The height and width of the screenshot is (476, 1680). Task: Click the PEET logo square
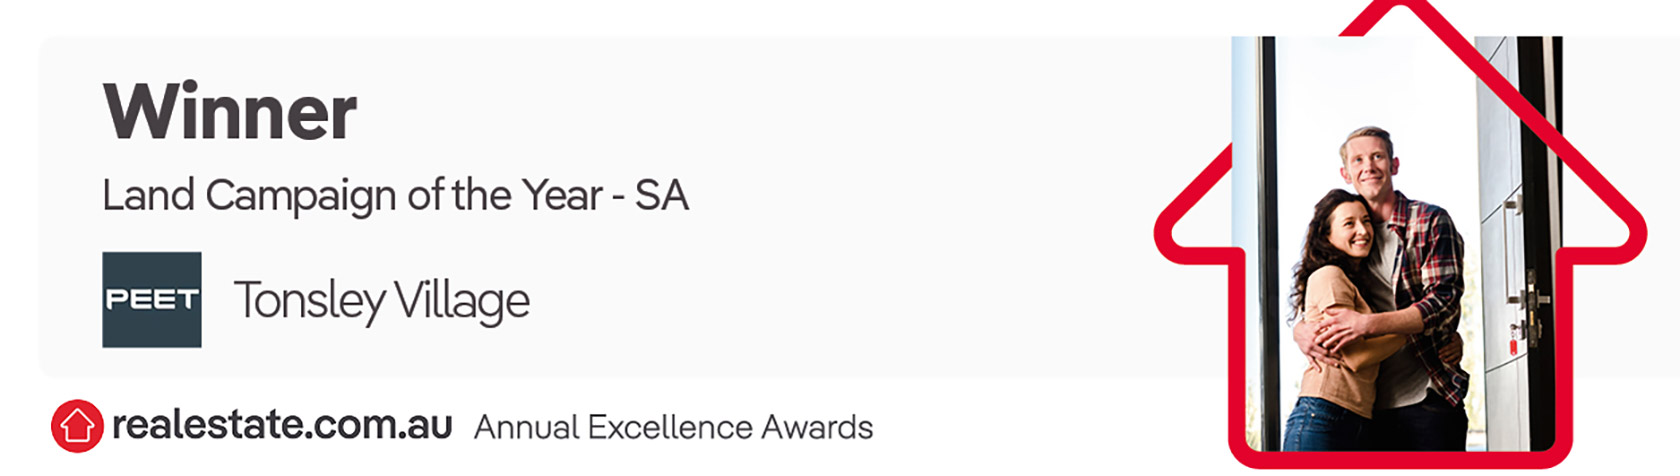[x=152, y=300]
